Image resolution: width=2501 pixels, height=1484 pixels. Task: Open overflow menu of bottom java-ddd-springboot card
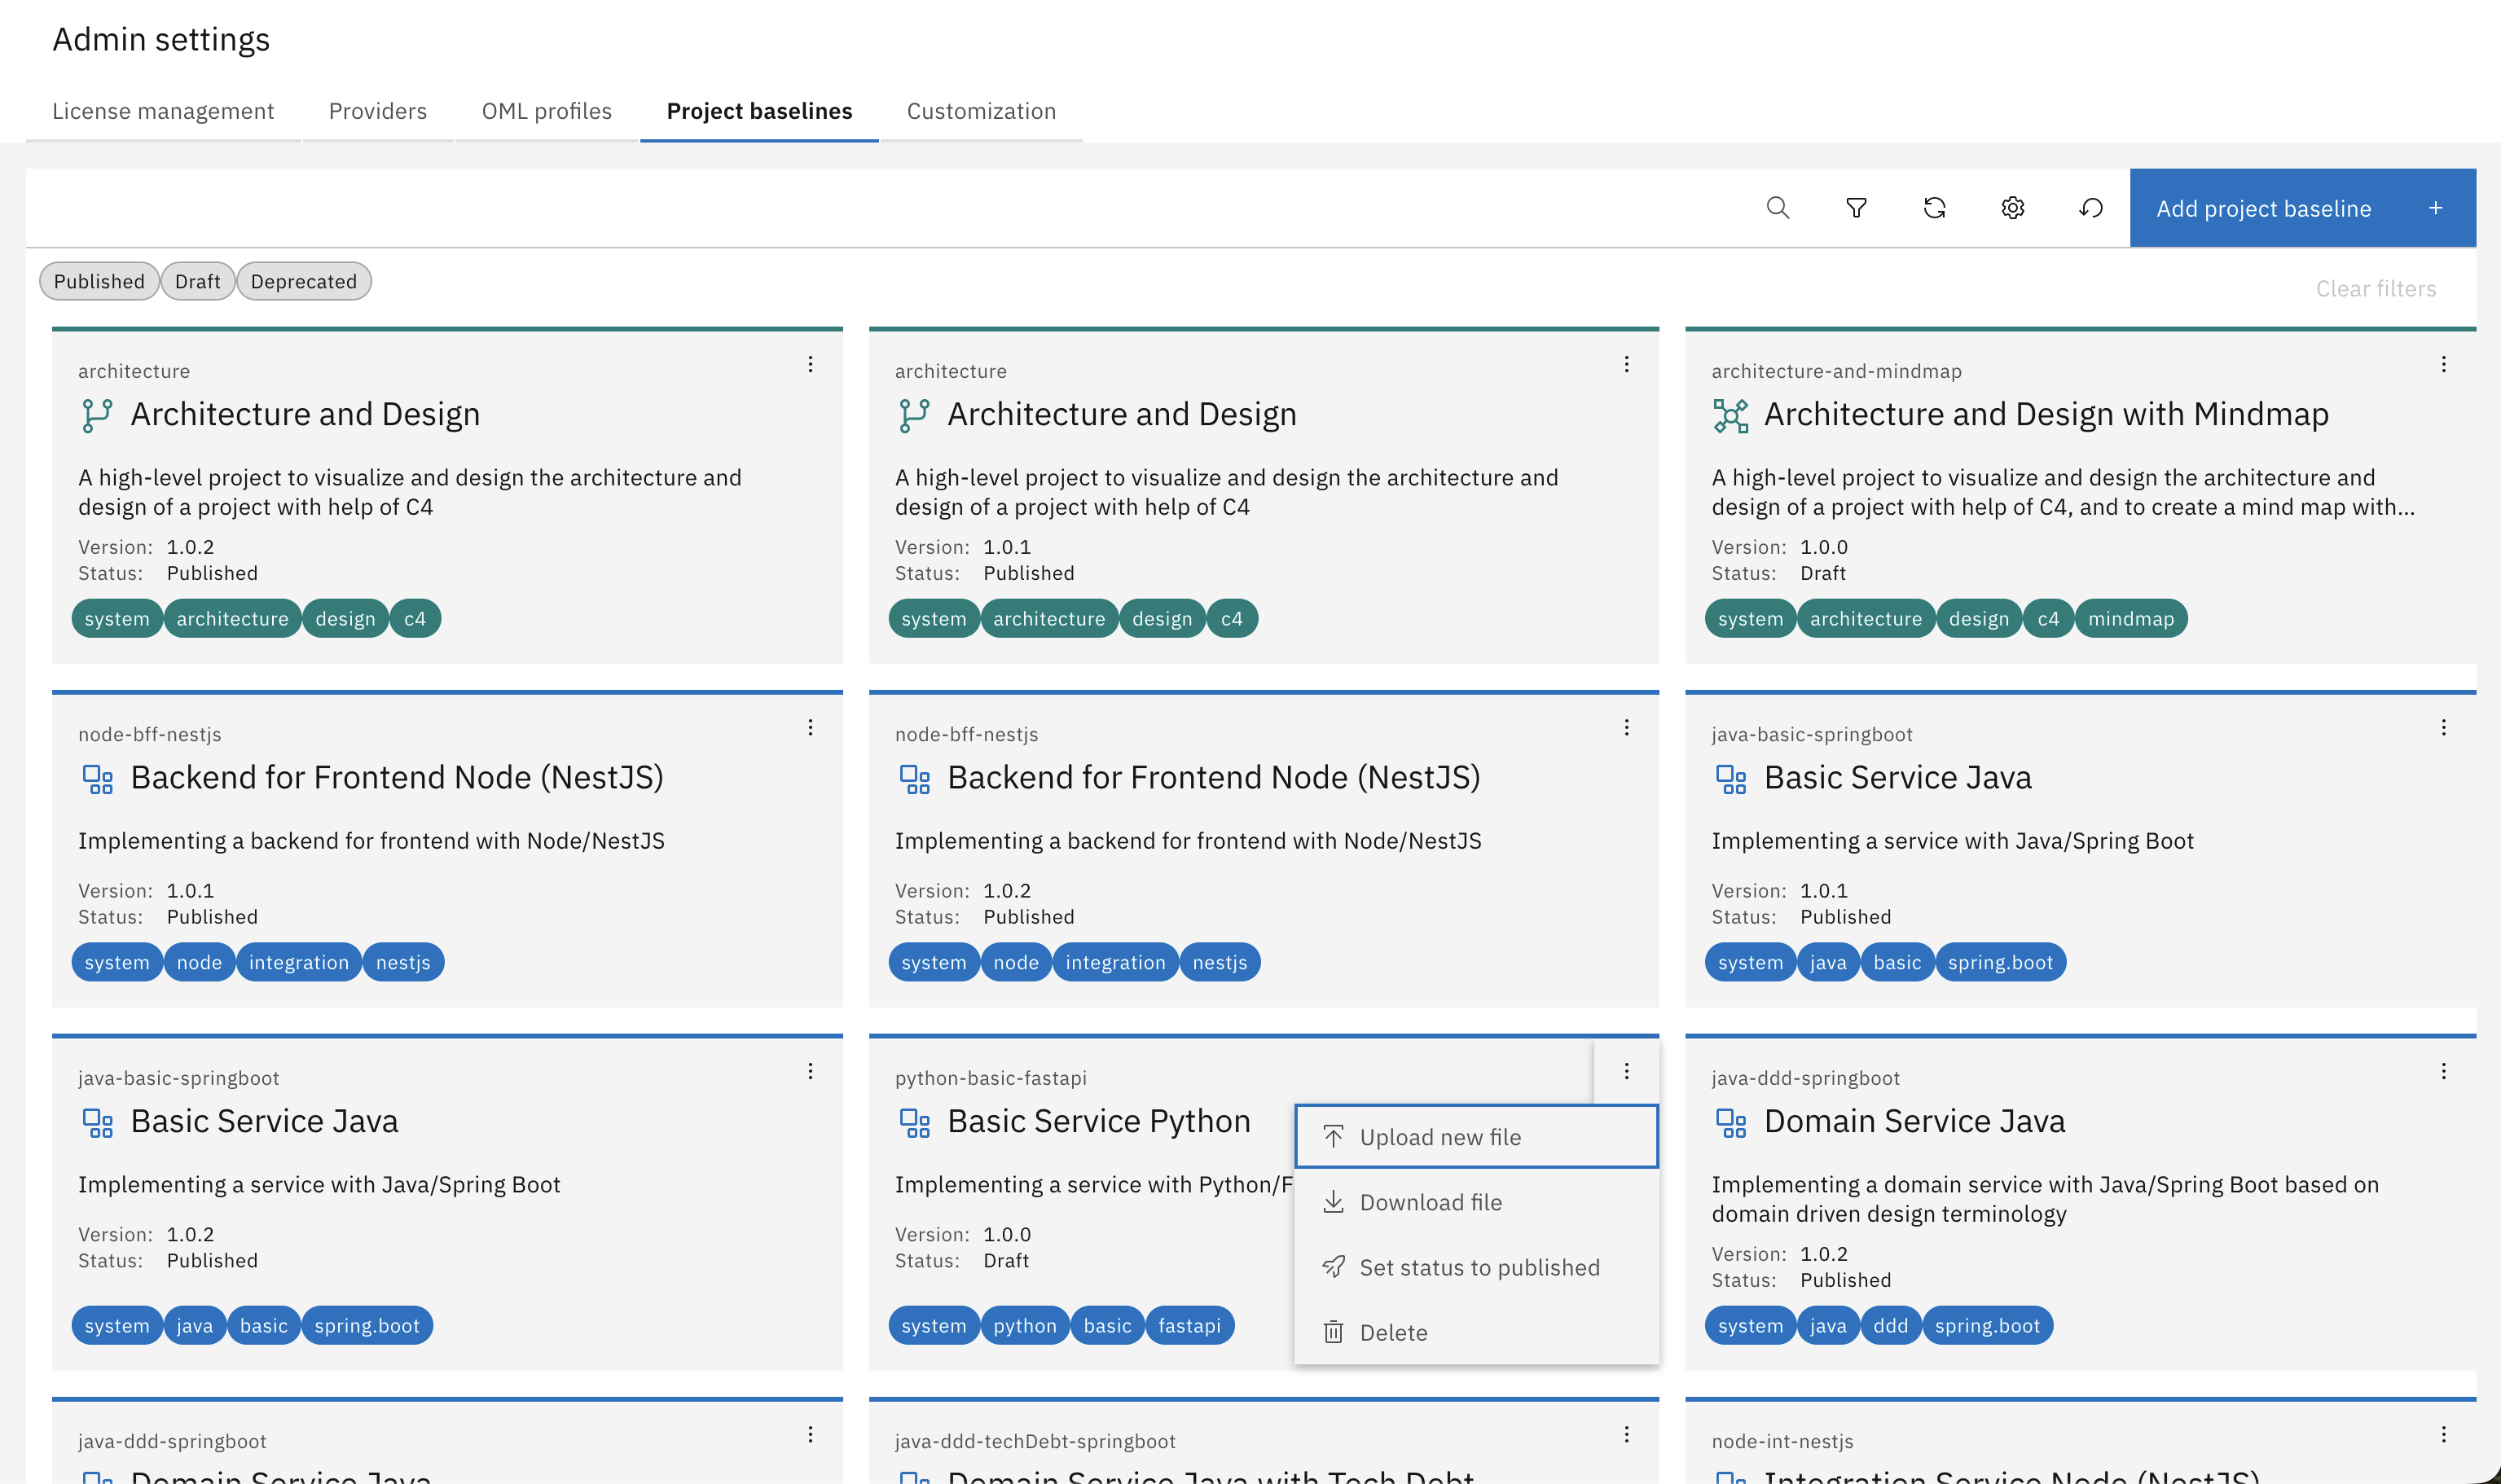(x=810, y=1434)
